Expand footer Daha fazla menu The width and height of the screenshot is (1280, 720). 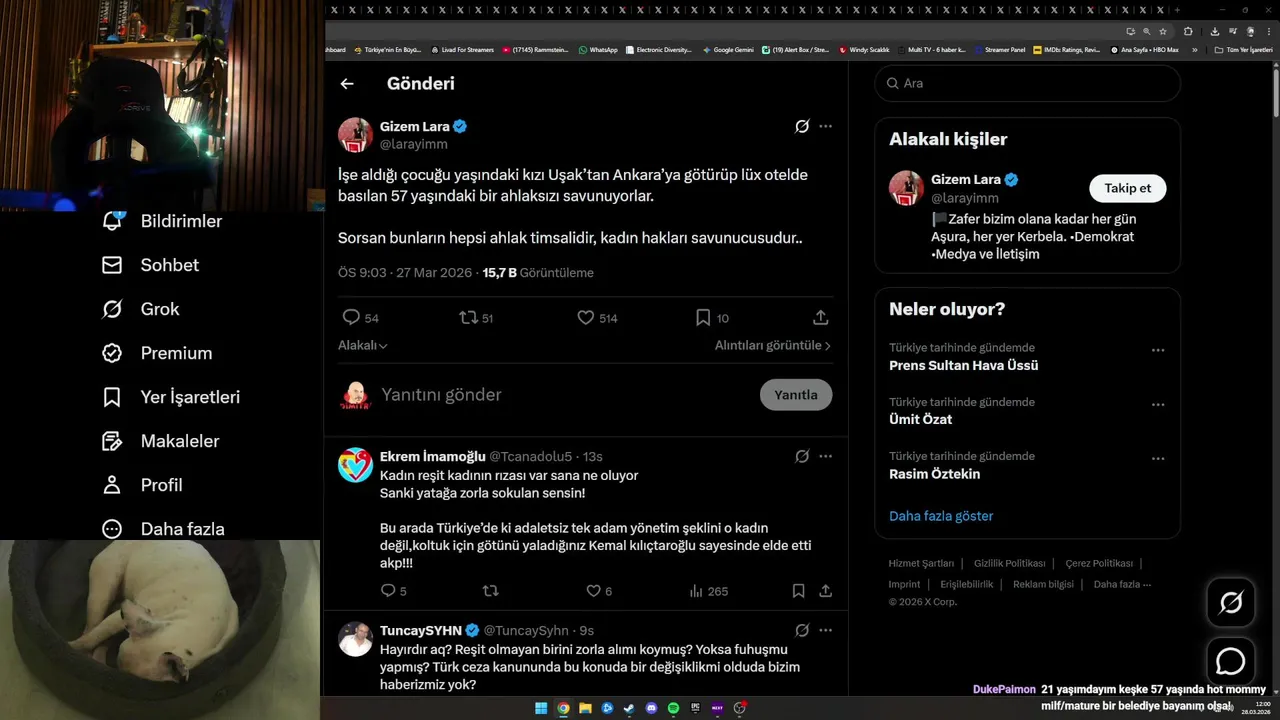pos(1122,584)
